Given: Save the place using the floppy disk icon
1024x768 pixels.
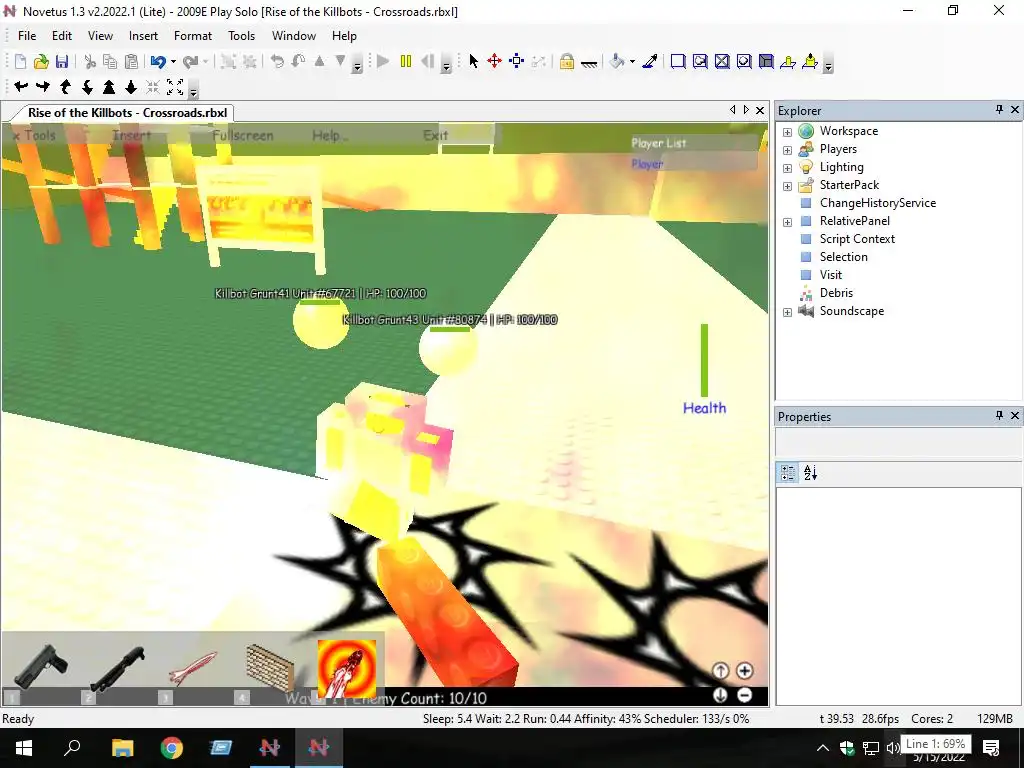Looking at the screenshot, I should tap(61, 61).
